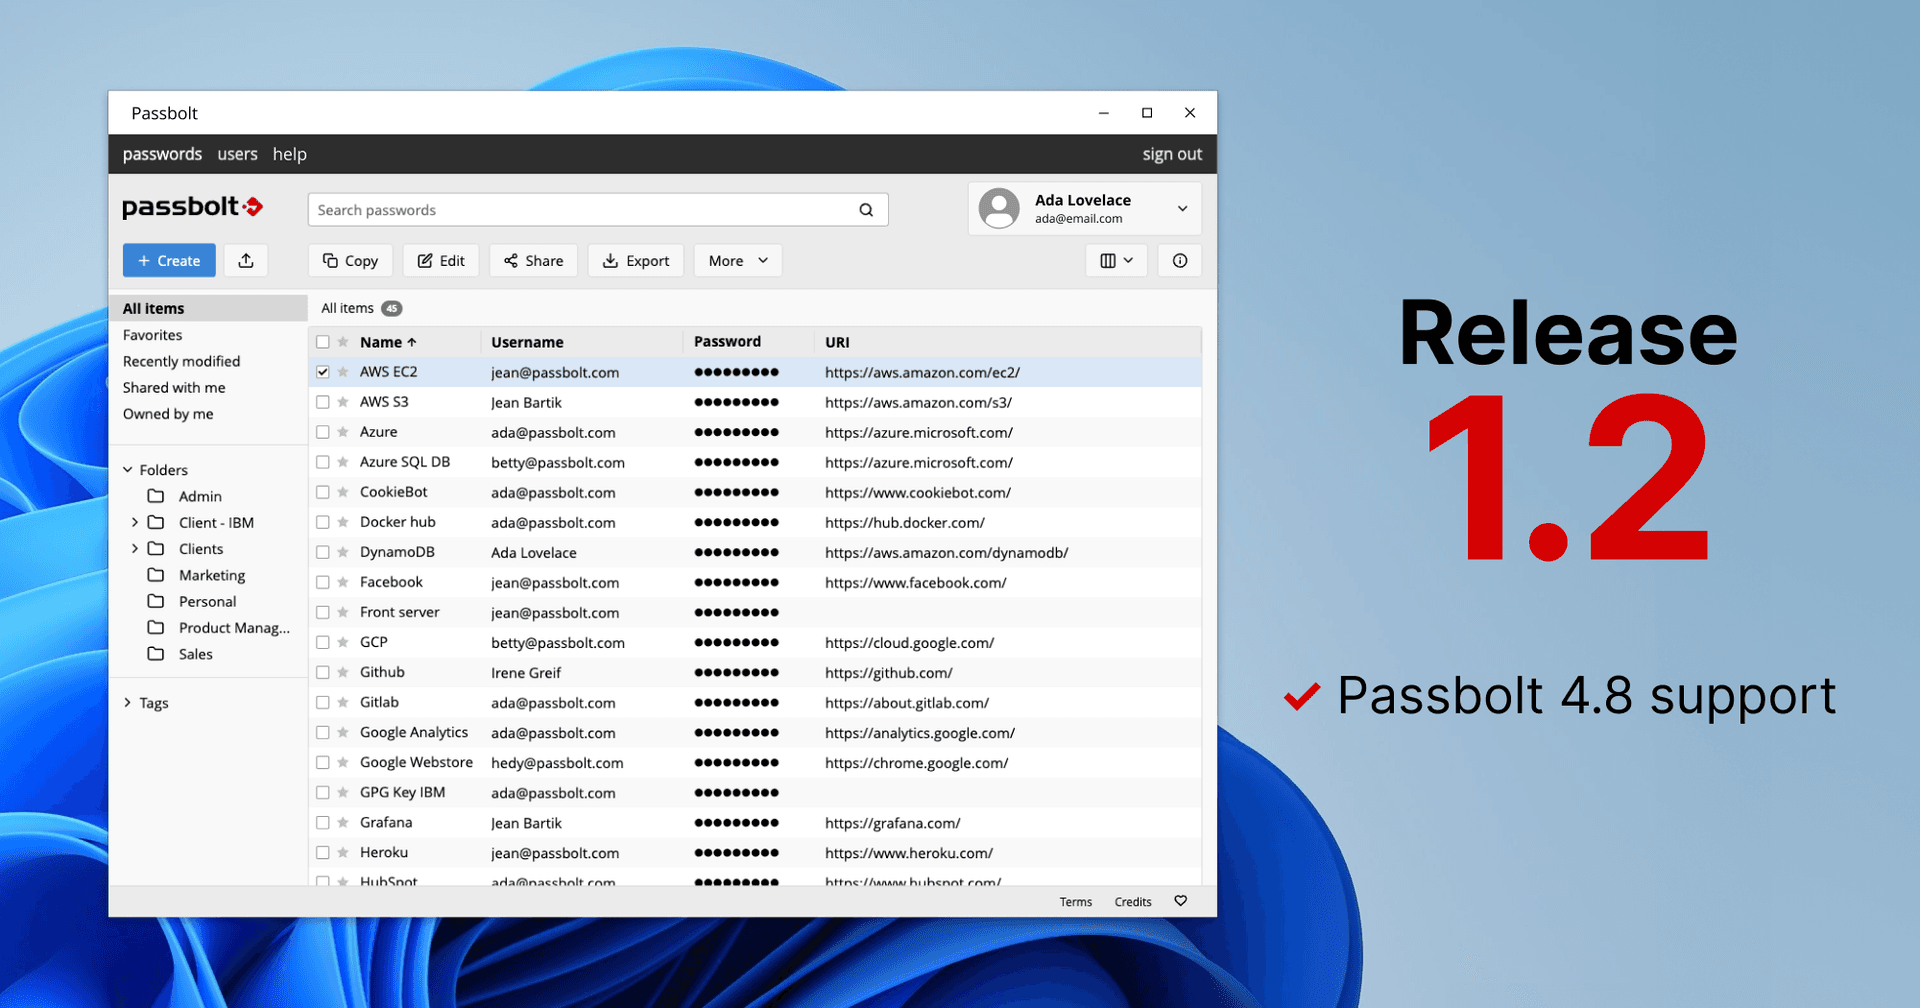Click the import passwords upload icon

point(246,260)
